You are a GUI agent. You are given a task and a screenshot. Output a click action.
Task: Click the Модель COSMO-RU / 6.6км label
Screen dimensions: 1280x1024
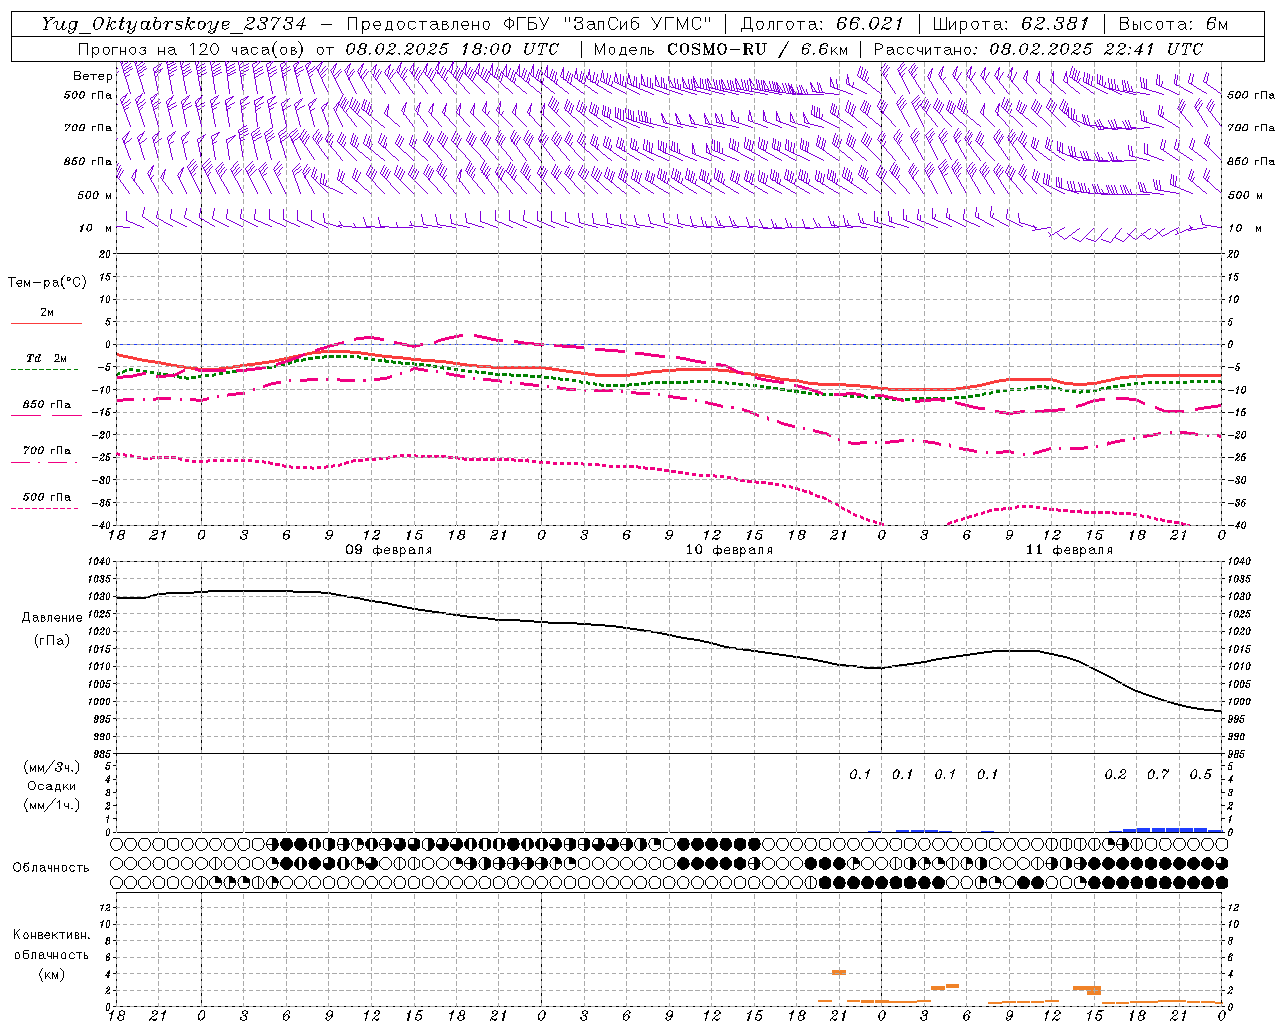[x=720, y=49]
